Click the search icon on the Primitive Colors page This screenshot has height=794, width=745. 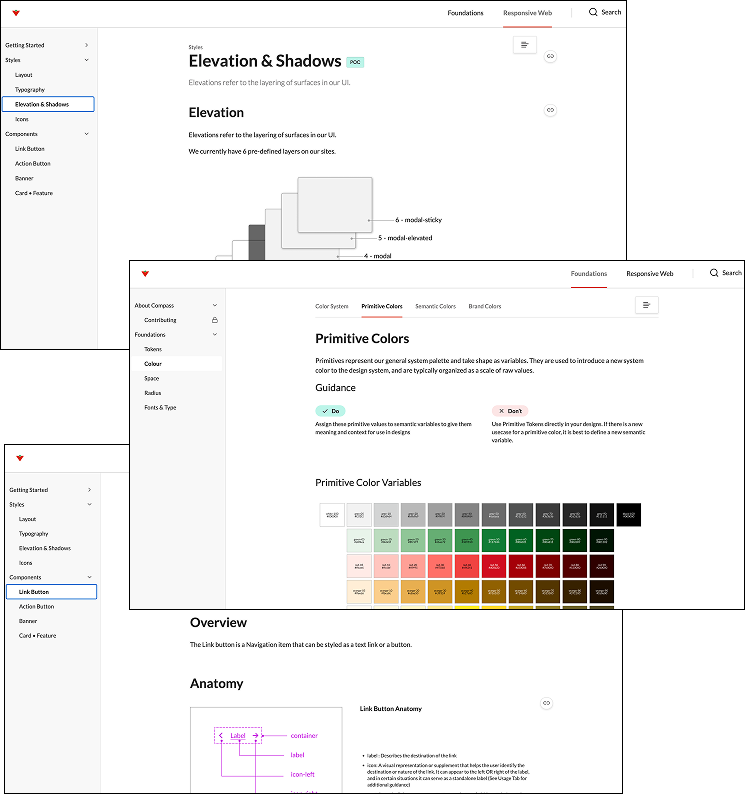tap(714, 273)
